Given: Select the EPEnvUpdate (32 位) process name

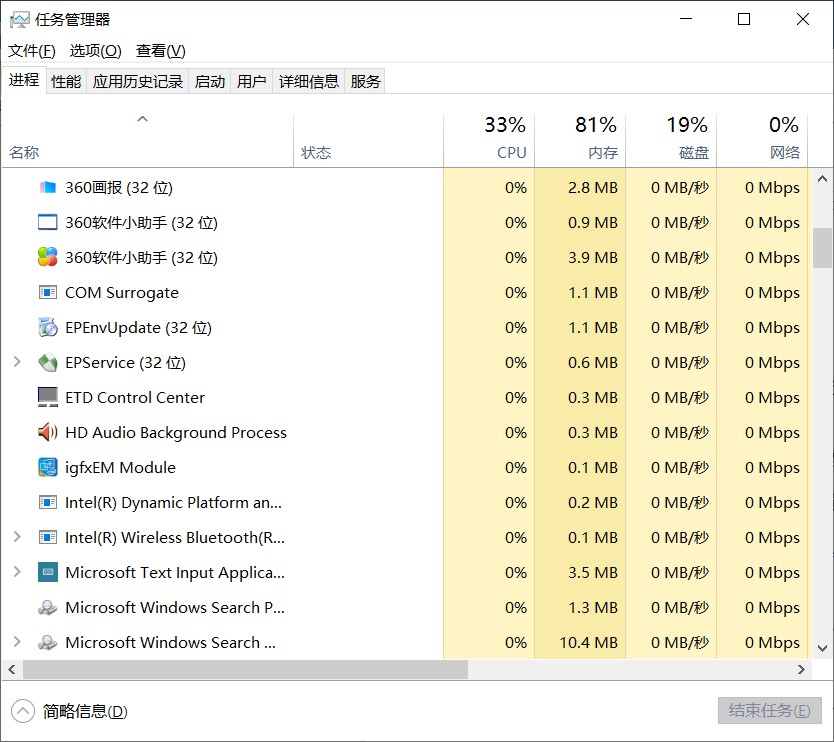Looking at the screenshot, I should pos(138,328).
